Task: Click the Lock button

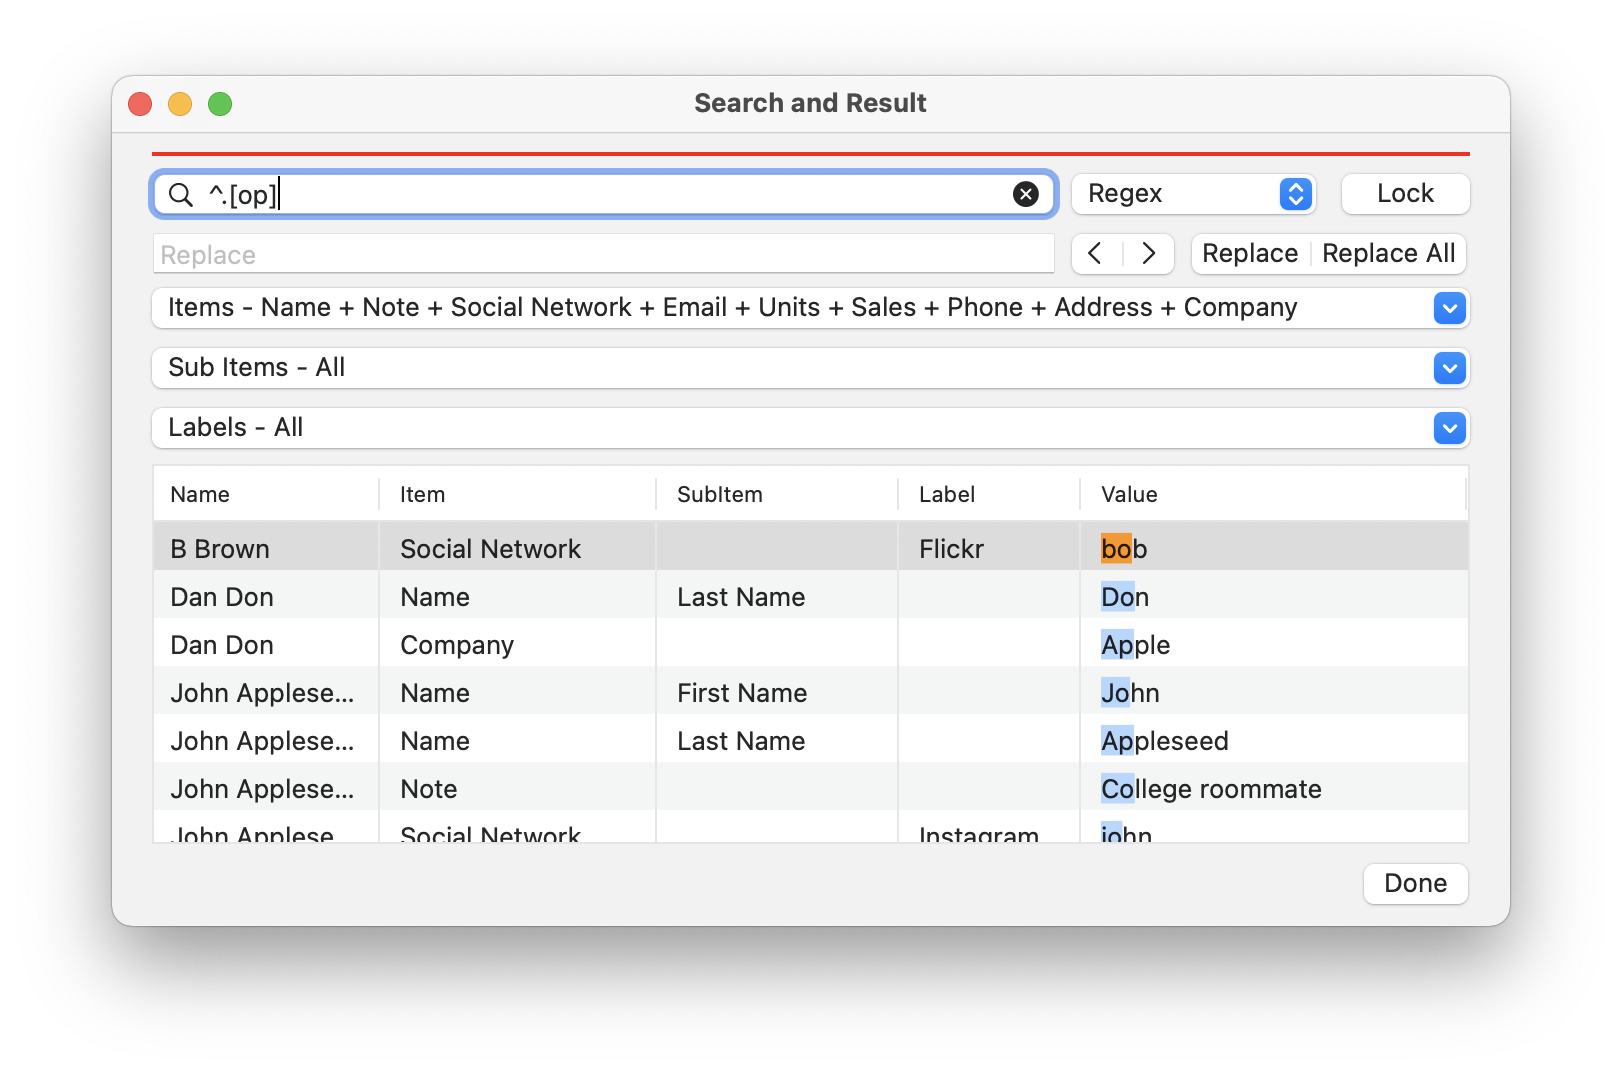Action: tap(1404, 194)
